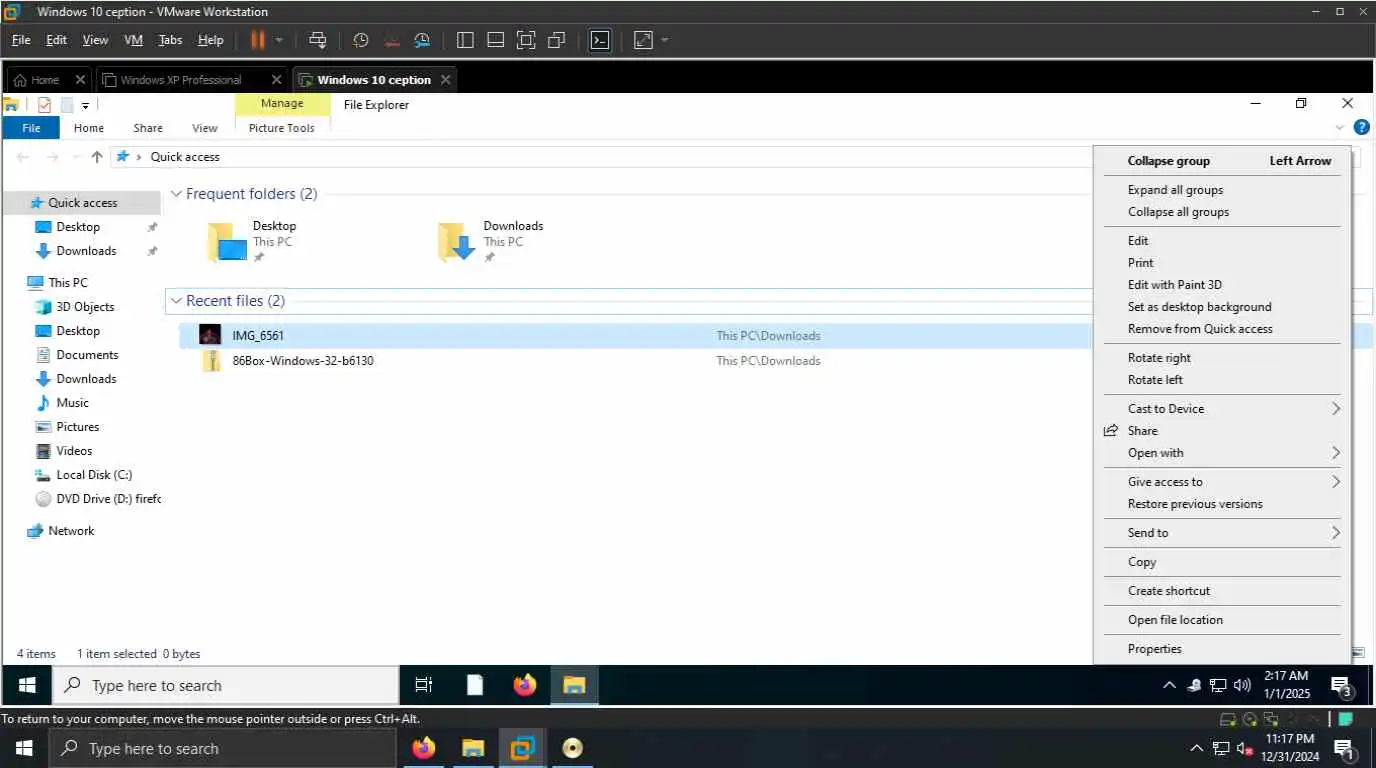Click the blank document icon on guest taskbar

(x=475, y=685)
